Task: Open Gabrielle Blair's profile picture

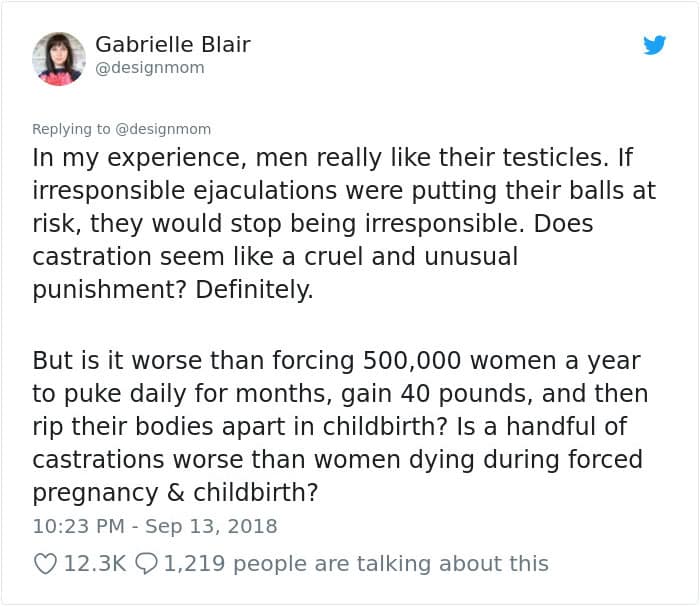Action: tap(58, 59)
